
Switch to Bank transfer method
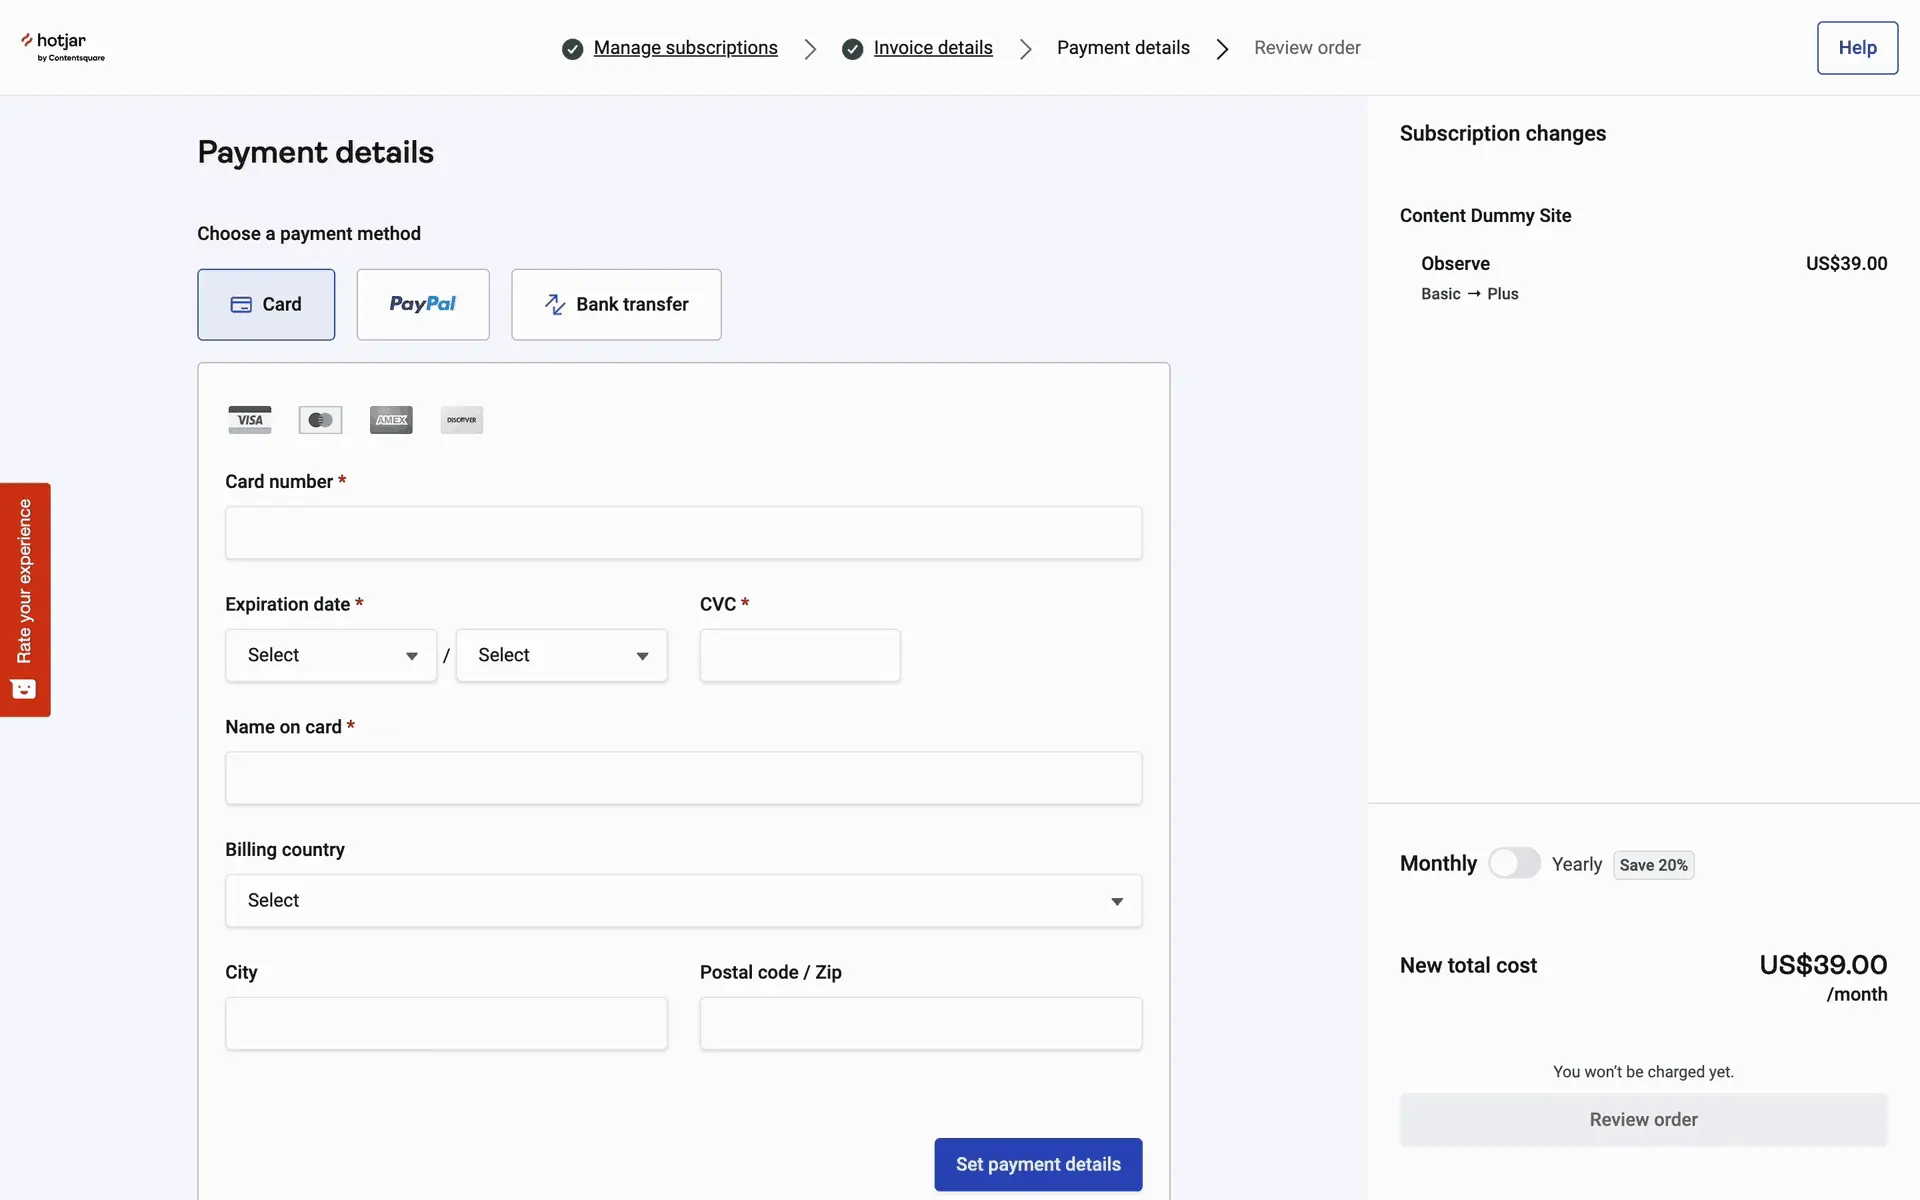616,304
